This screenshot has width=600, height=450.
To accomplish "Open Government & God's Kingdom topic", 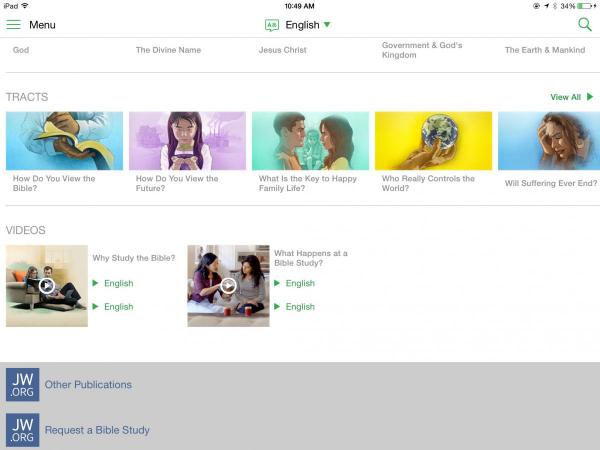I will (422, 50).
